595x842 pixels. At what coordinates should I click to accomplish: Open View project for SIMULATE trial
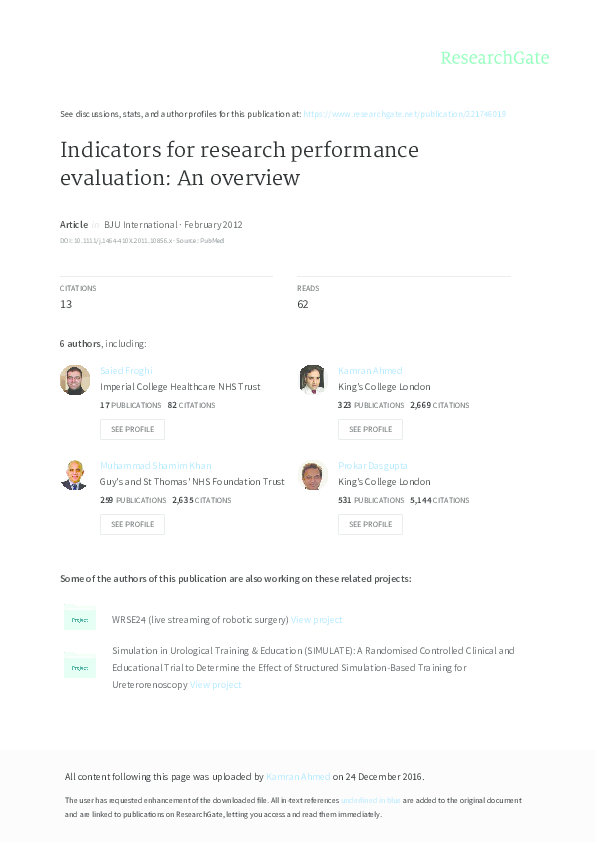(216, 683)
